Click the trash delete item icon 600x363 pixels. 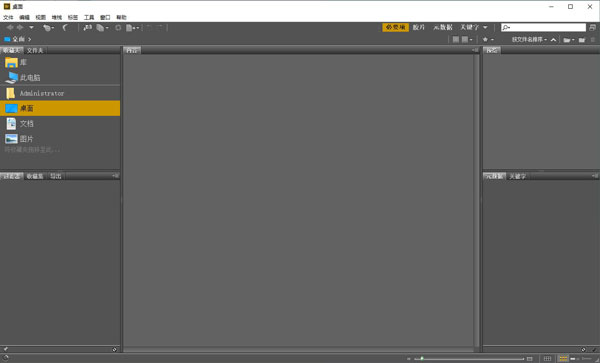(592, 39)
